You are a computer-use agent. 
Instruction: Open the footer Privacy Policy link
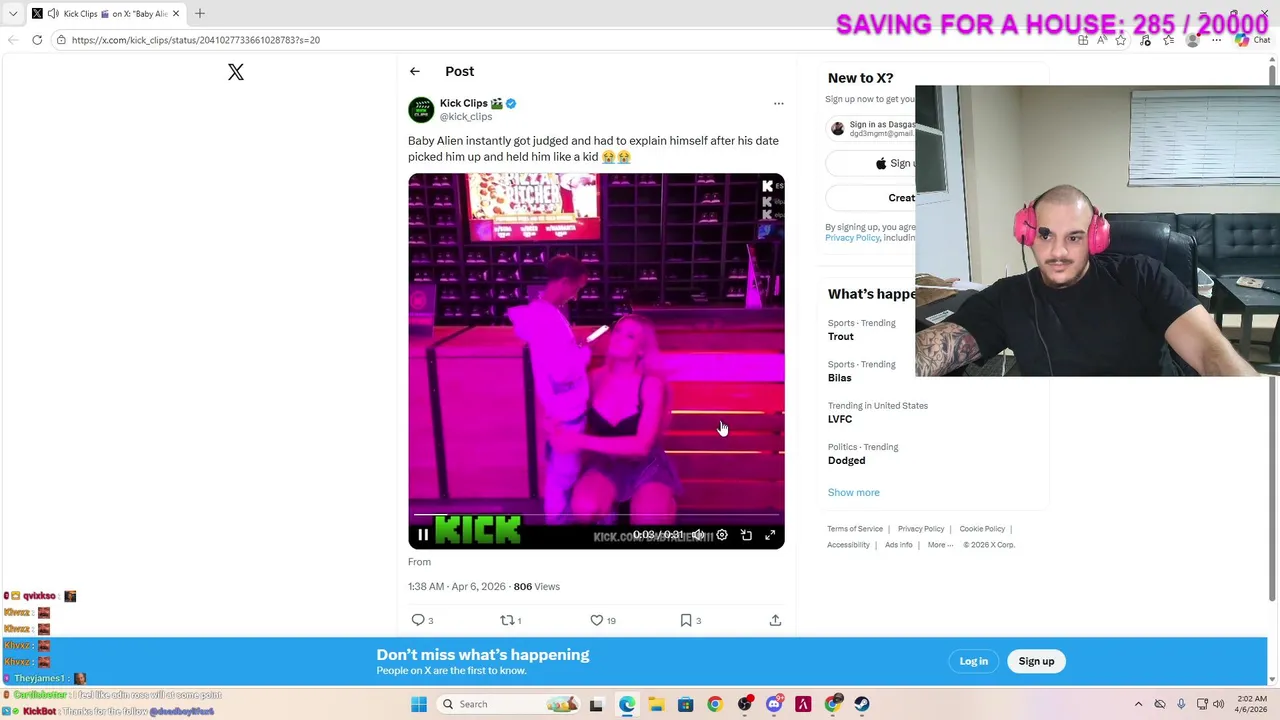[x=921, y=529]
